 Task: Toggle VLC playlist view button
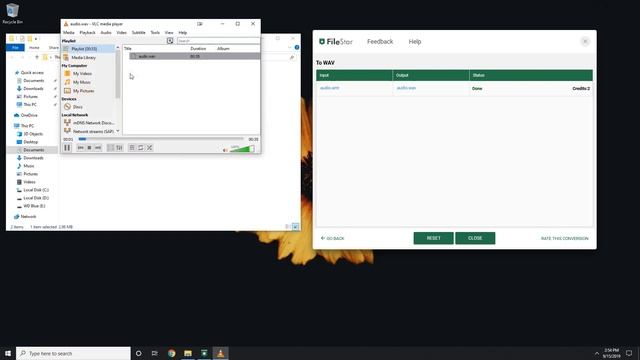[132, 148]
